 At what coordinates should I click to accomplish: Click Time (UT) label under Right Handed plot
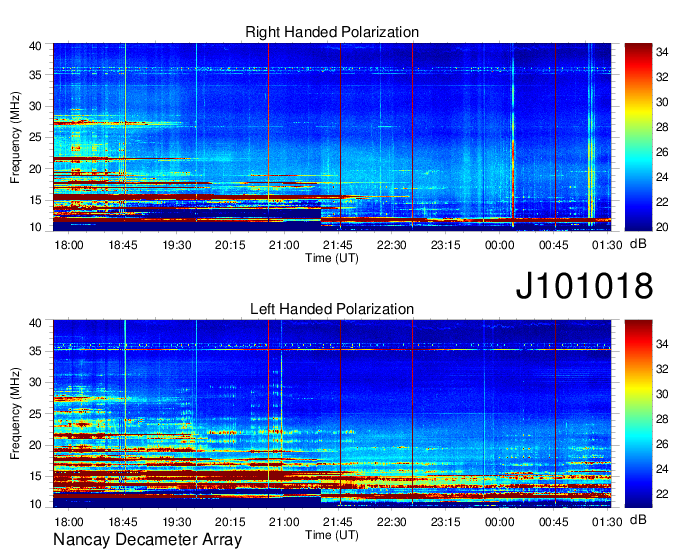pyautogui.click(x=332, y=258)
